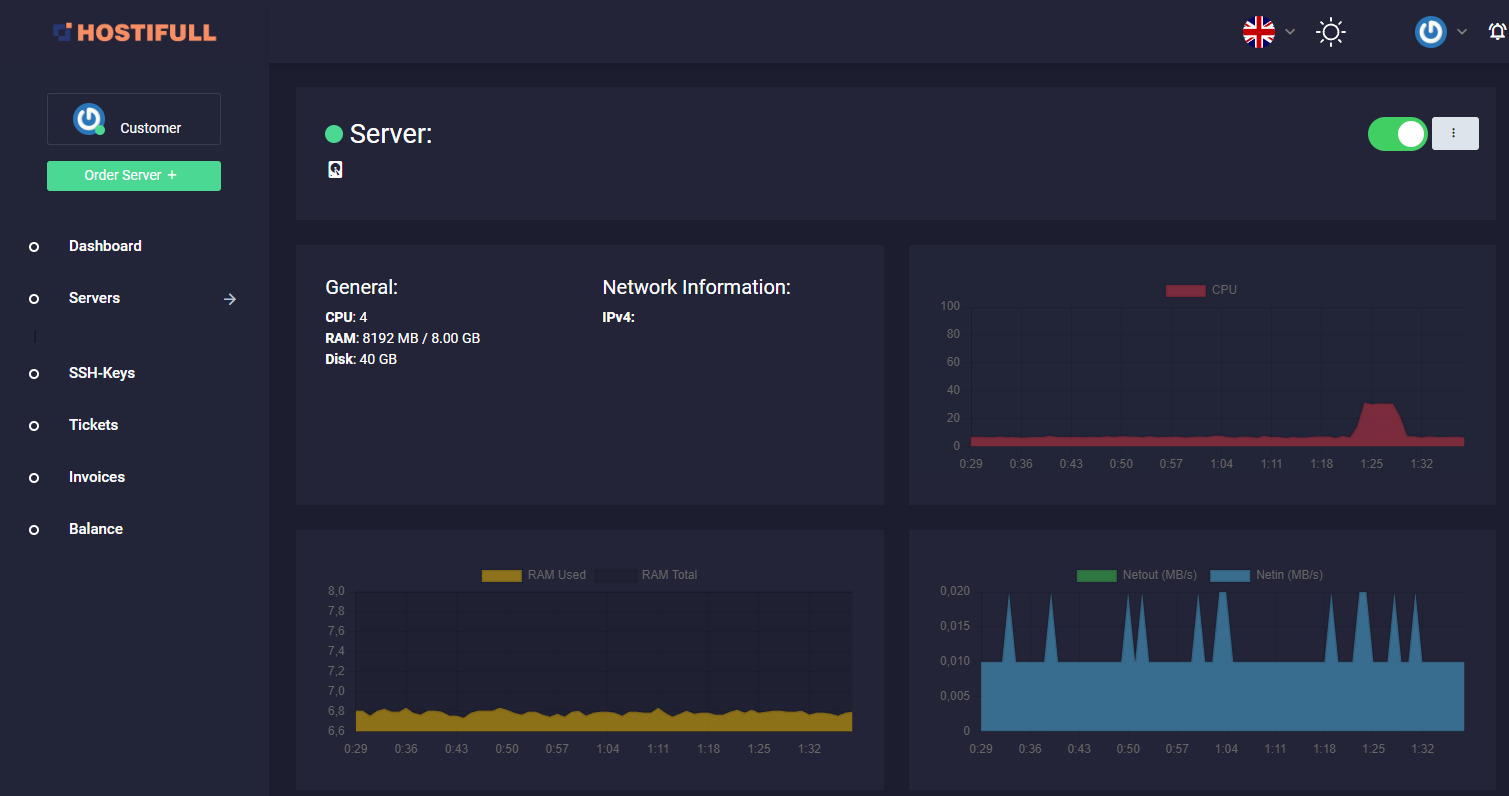Switch to light mode with sun icon
The width and height of the screenshot is (1509, 796).
(1330, 32)
